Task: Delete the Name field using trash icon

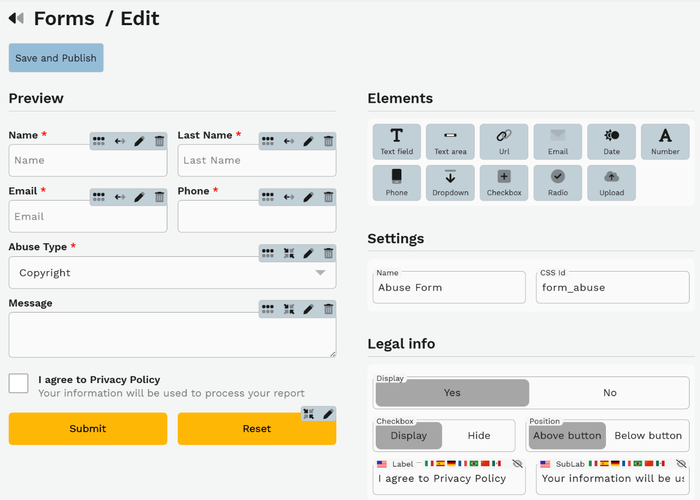Action: (x=159, y=141)
